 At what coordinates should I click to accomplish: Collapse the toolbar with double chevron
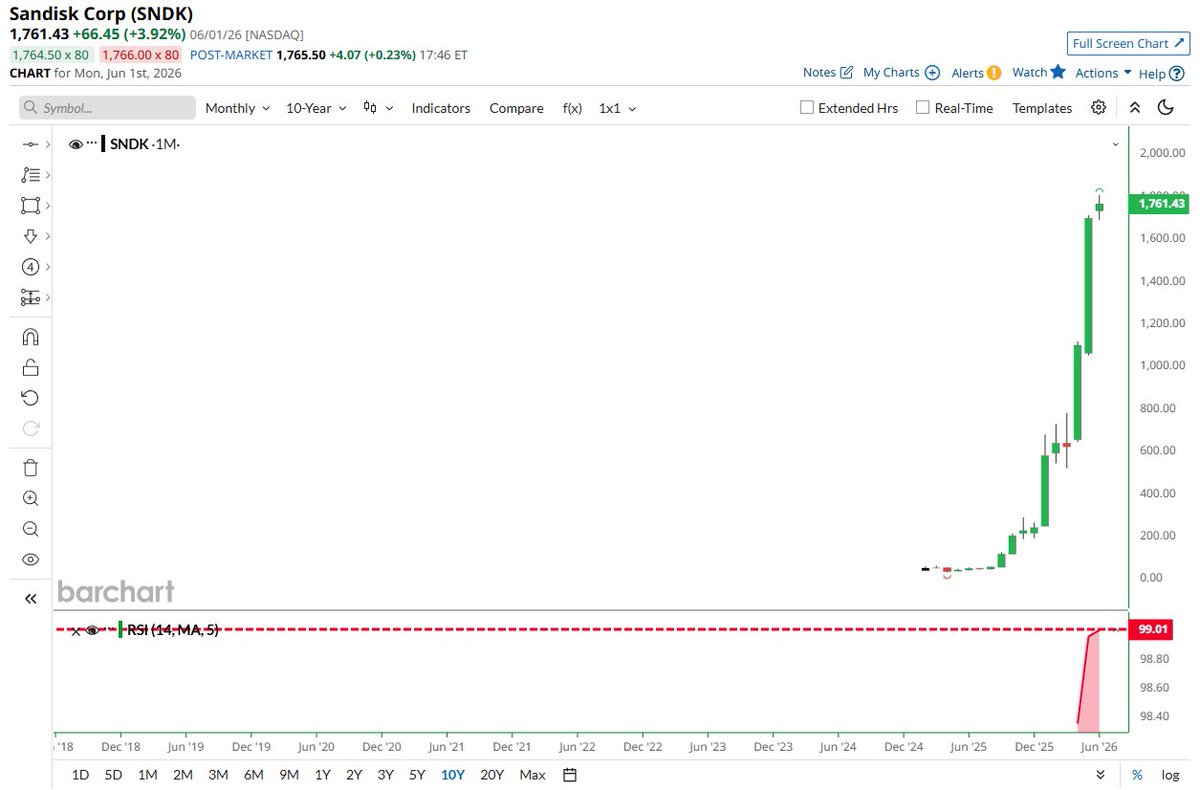tap(1134, 108)
